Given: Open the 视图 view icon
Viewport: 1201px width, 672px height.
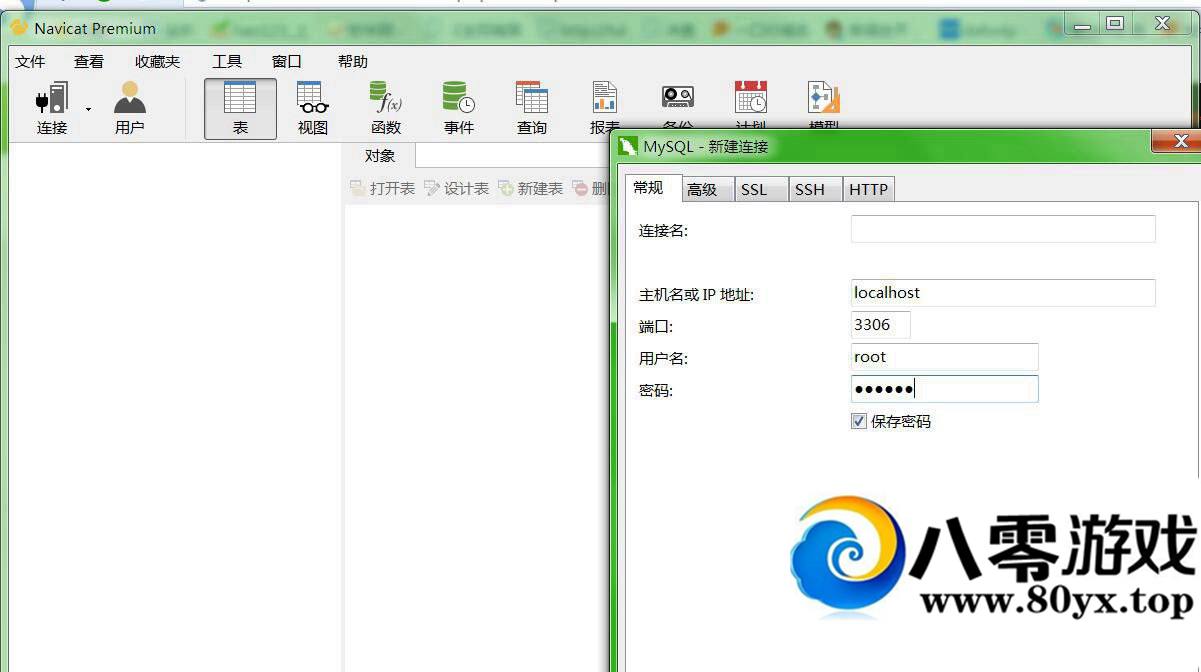Looking at the screenshot, I should click(x=313, y=109).
